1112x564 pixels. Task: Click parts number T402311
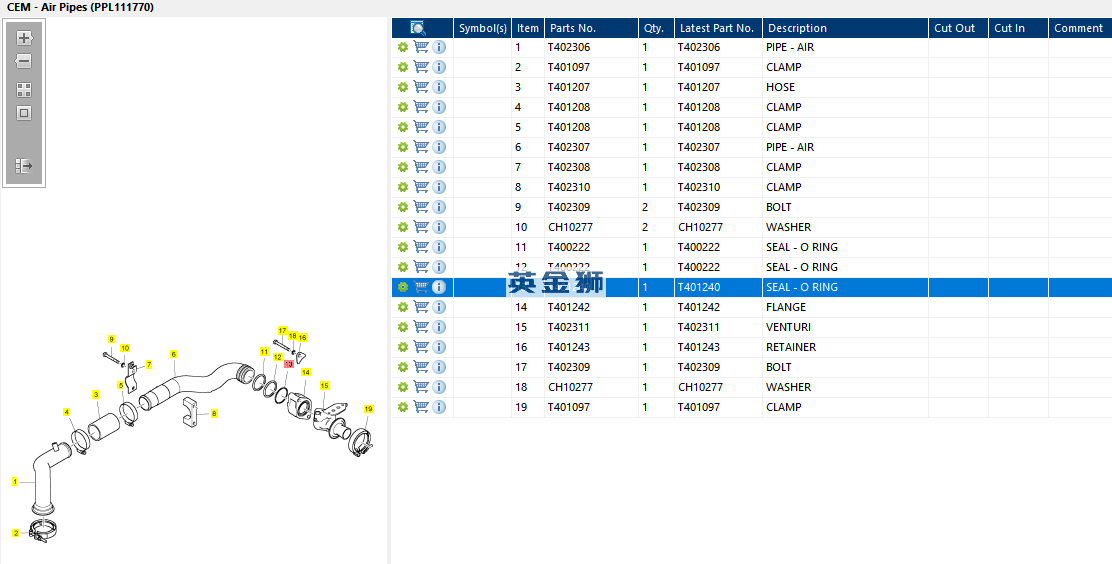(569, 327)
